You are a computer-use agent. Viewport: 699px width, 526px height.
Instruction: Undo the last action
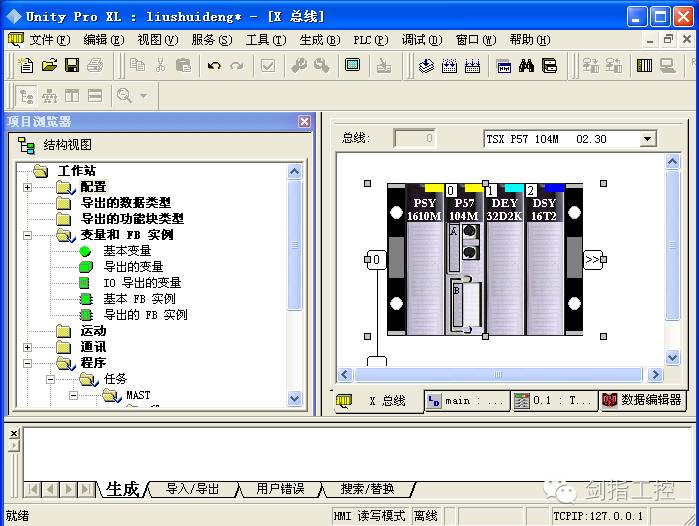coord(214,66)
